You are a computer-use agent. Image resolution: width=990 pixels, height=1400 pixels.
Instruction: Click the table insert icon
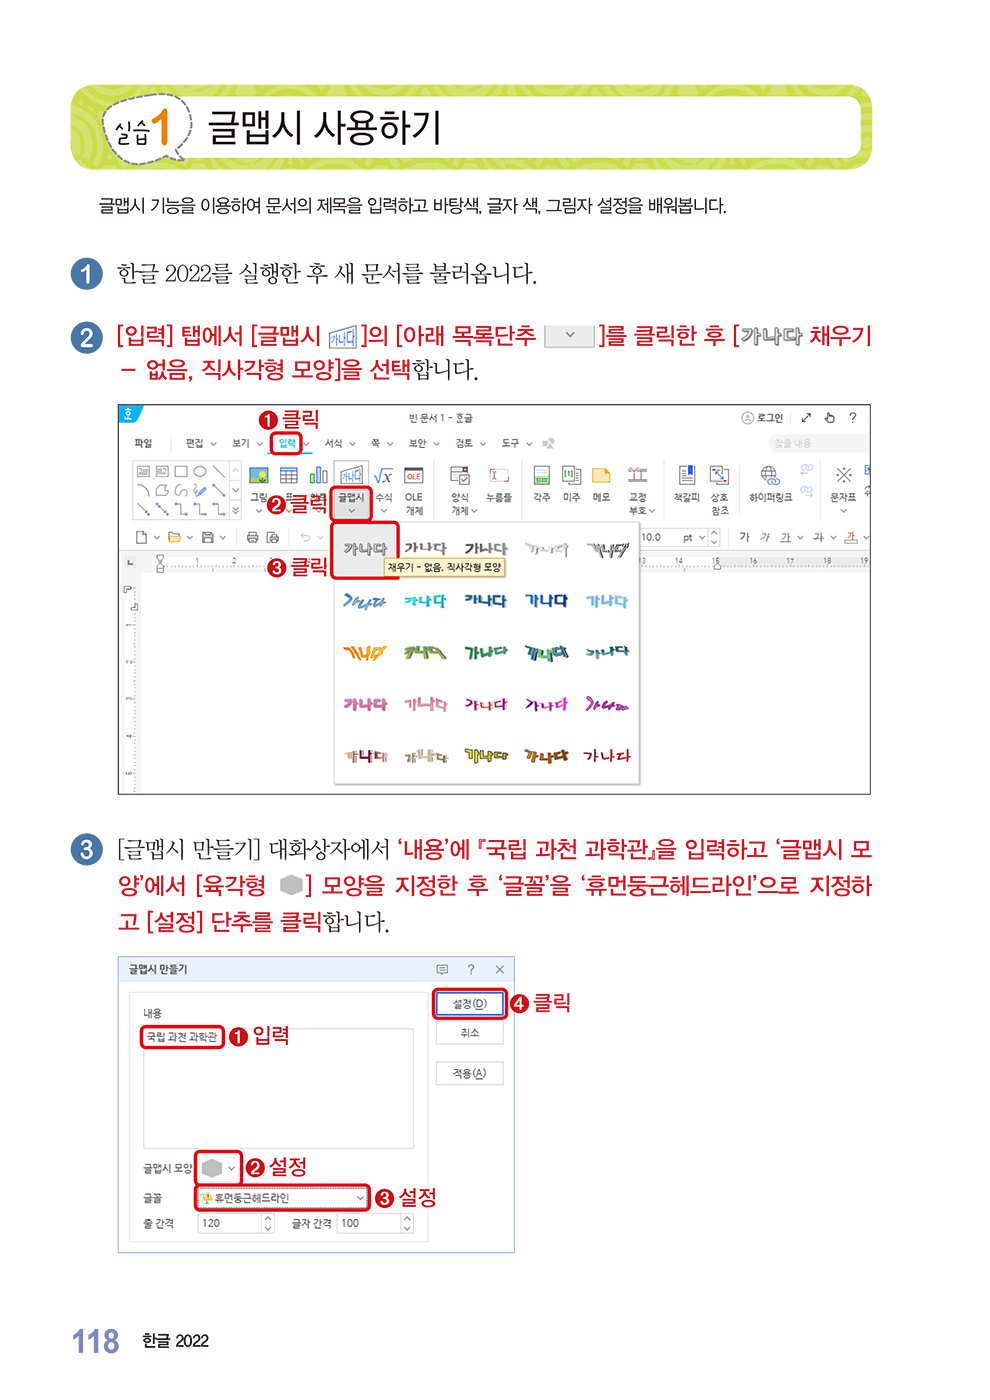tap(289, 476)
